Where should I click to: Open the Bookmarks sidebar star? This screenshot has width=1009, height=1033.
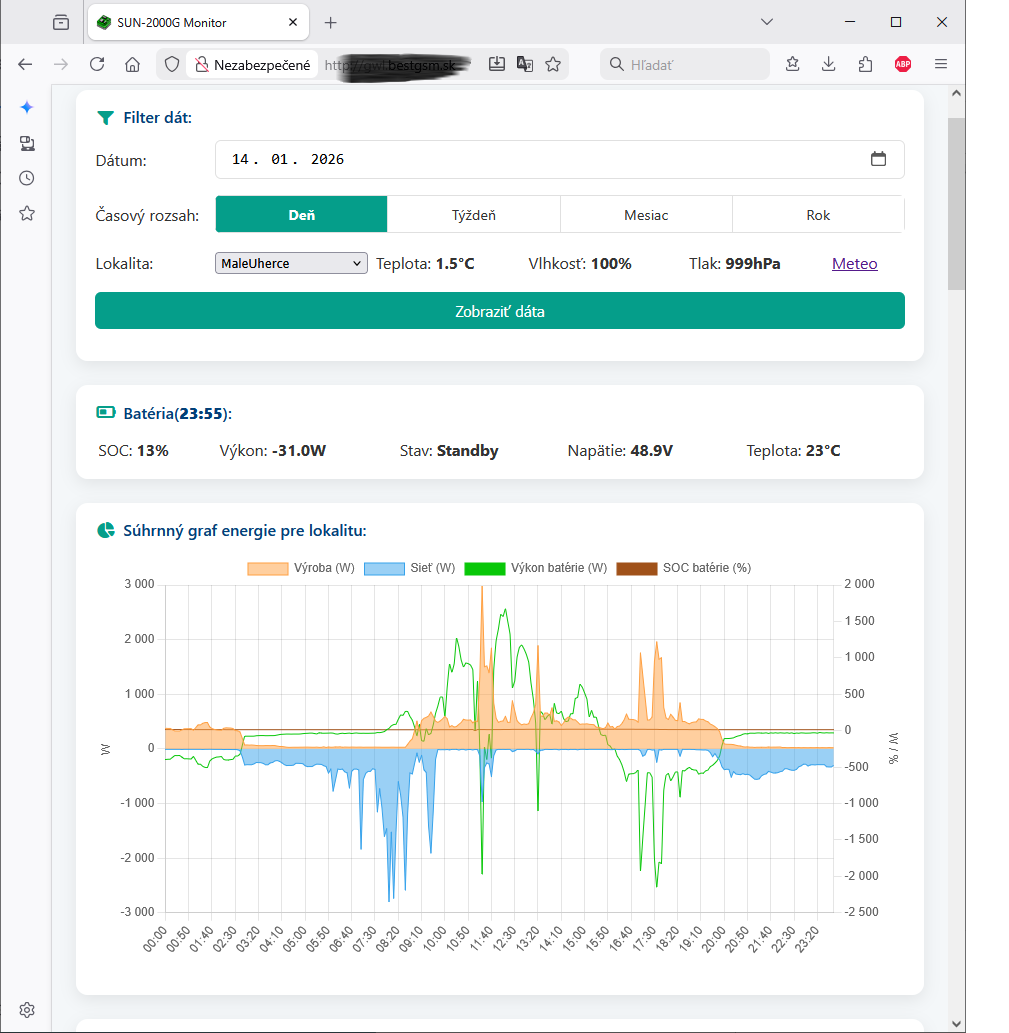pyautogui.click(x=27, y=213)
